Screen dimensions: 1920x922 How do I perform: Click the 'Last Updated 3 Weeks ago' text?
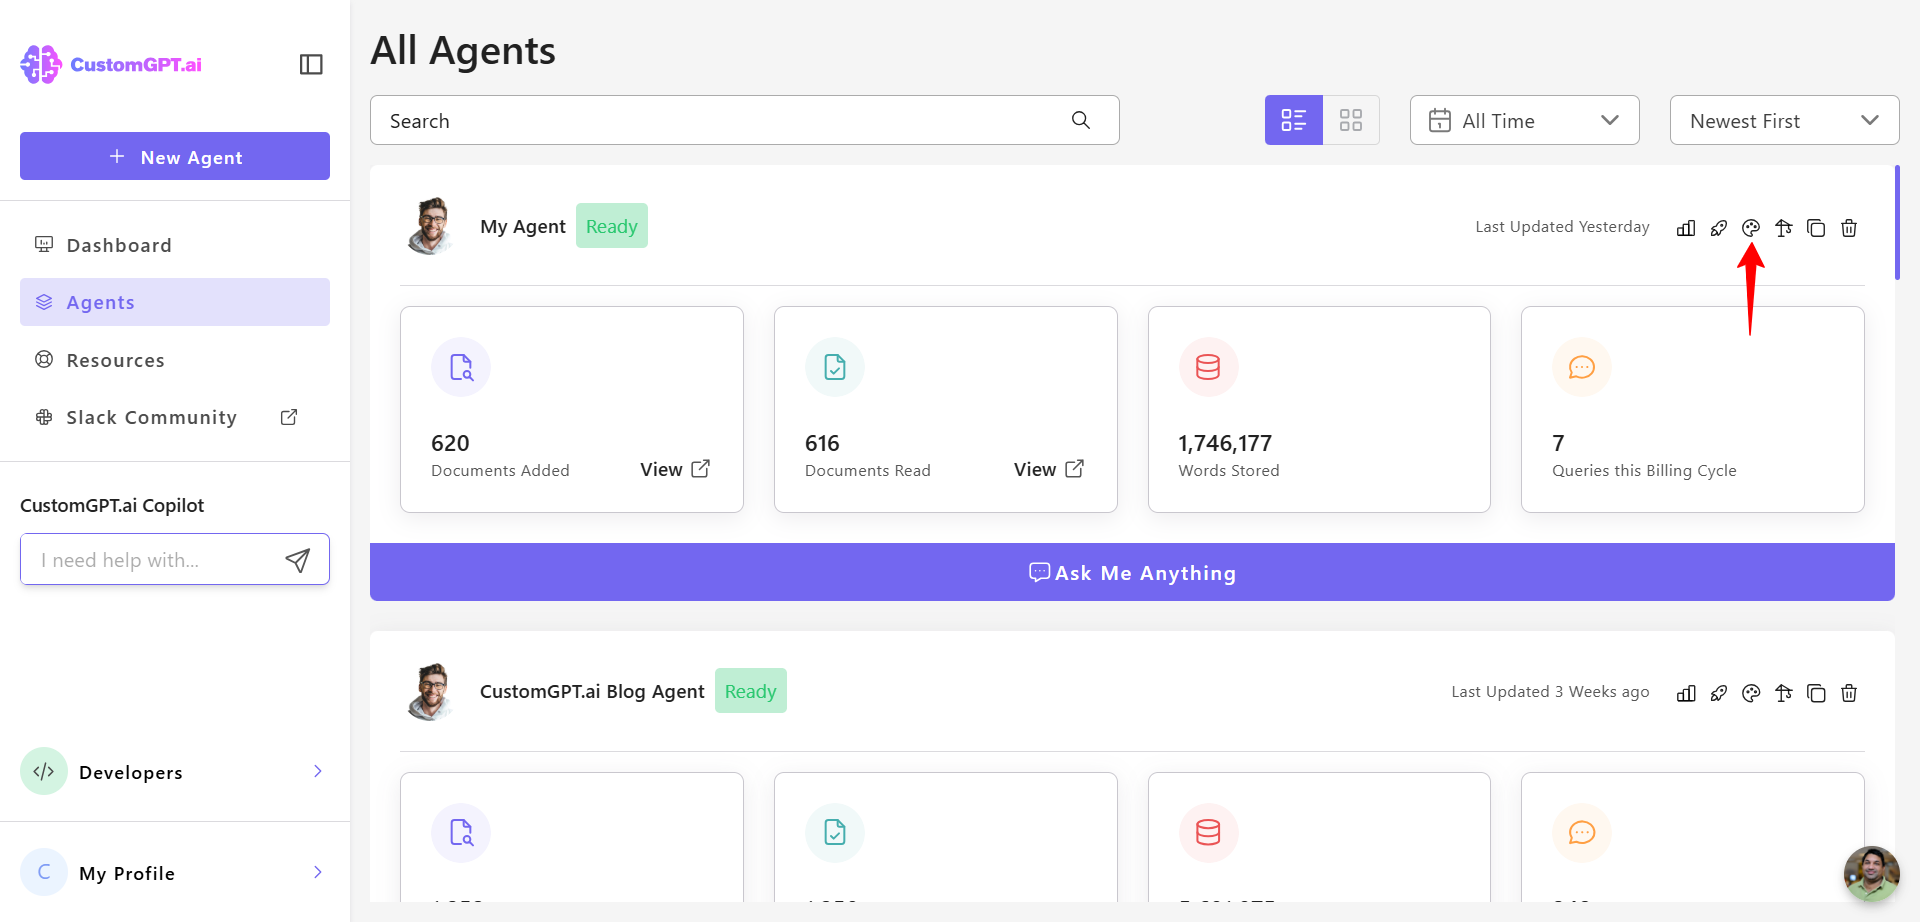click(x=1550, y=692)
